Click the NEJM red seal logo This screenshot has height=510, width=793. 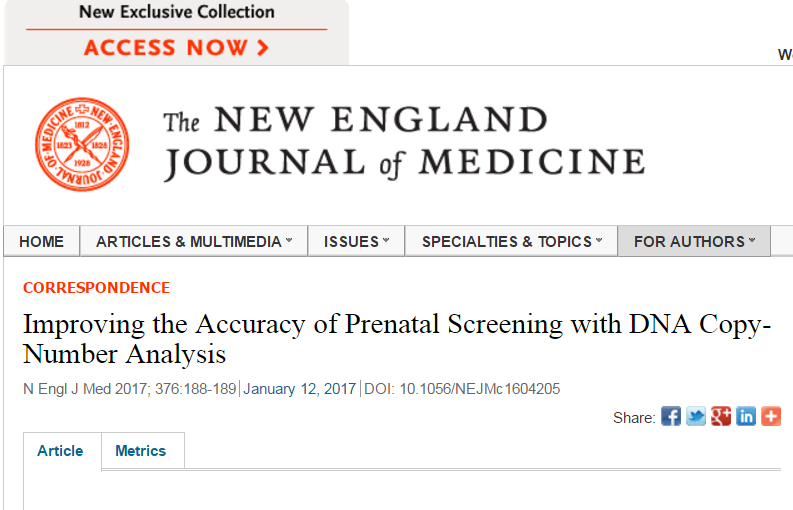pos(82,144)
